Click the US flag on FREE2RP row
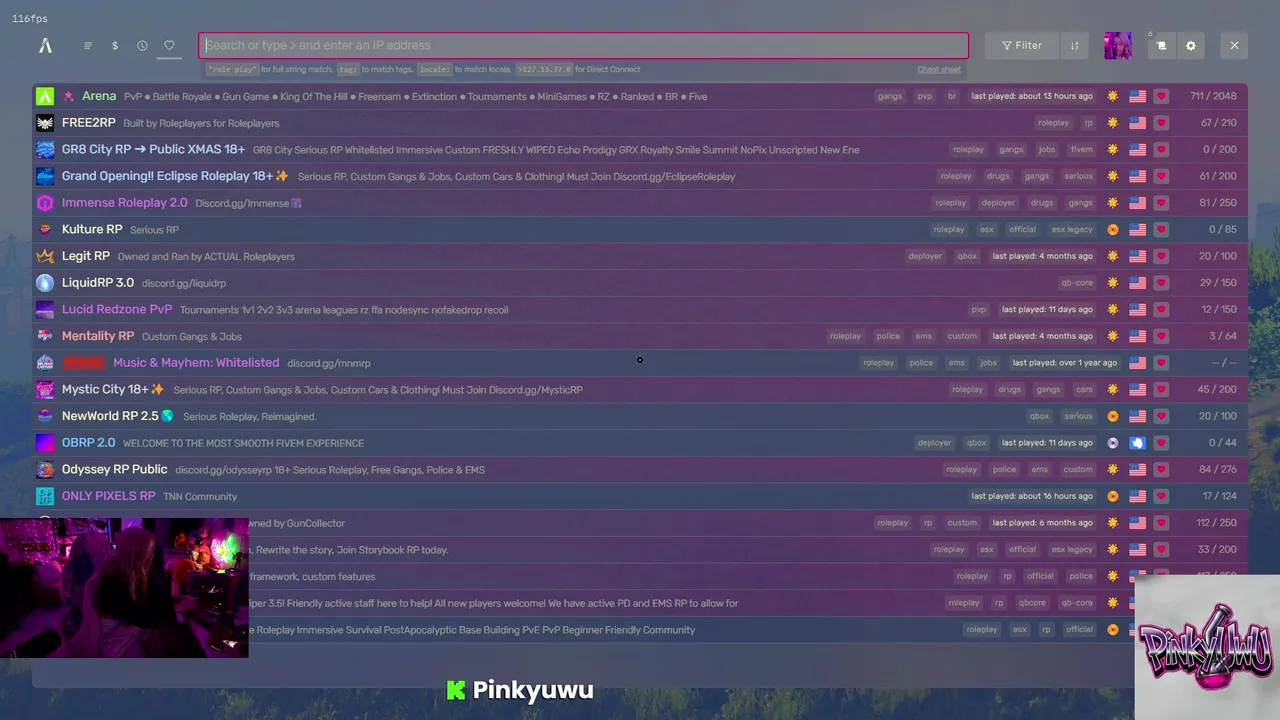This screenshot has height=720, width=1280. 1137,123
